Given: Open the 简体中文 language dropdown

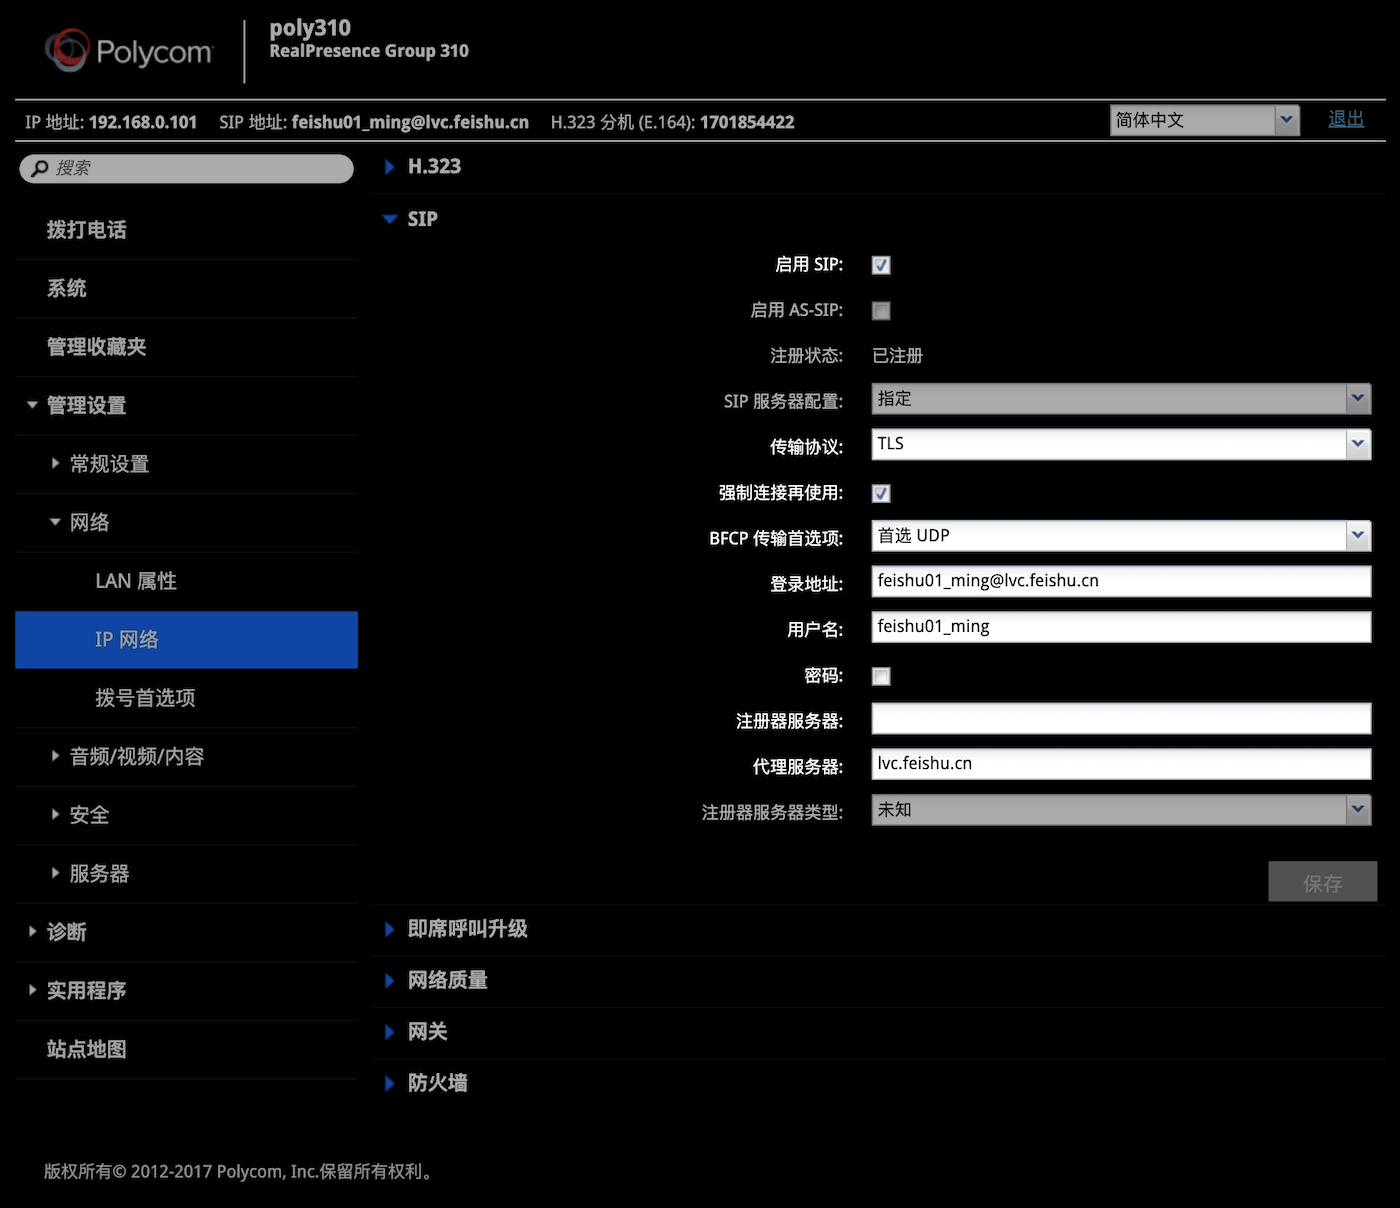Looking at the screenshot, I should 1204,121.
